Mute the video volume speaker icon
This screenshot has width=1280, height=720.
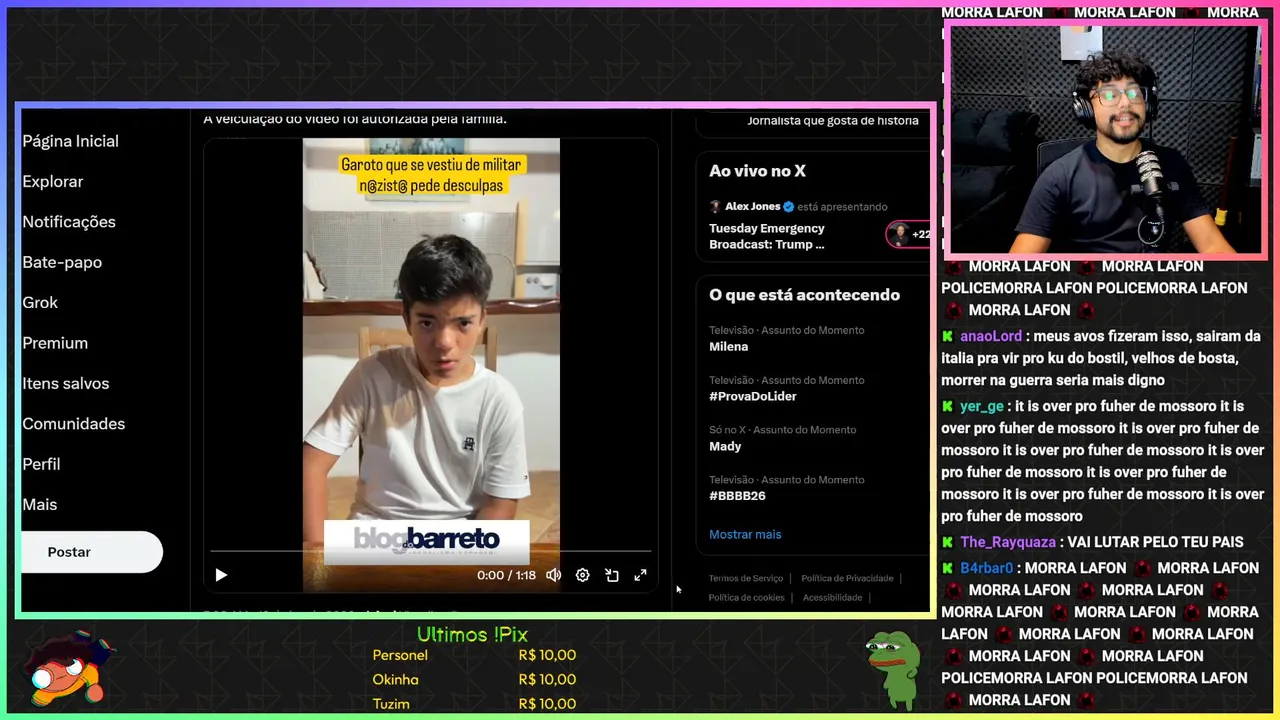pyautogui.click(x=553, y=575)
